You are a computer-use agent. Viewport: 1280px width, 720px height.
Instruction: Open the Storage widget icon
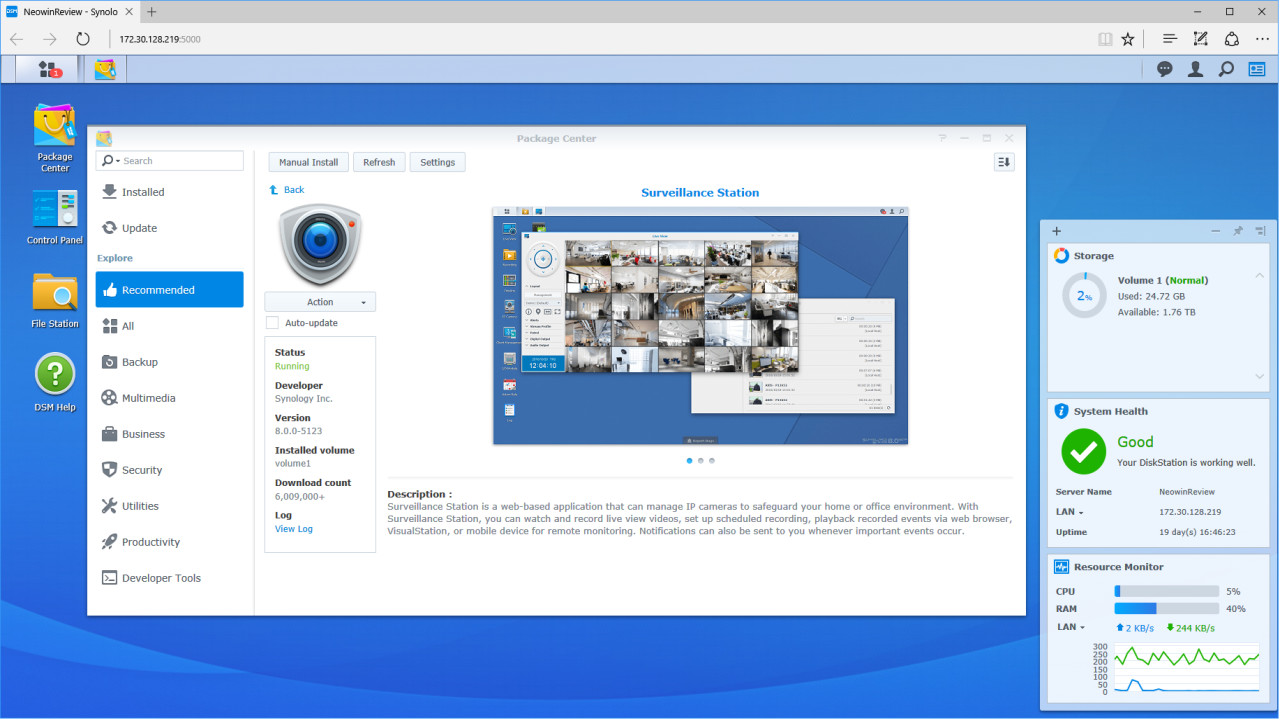point(1062,256)
